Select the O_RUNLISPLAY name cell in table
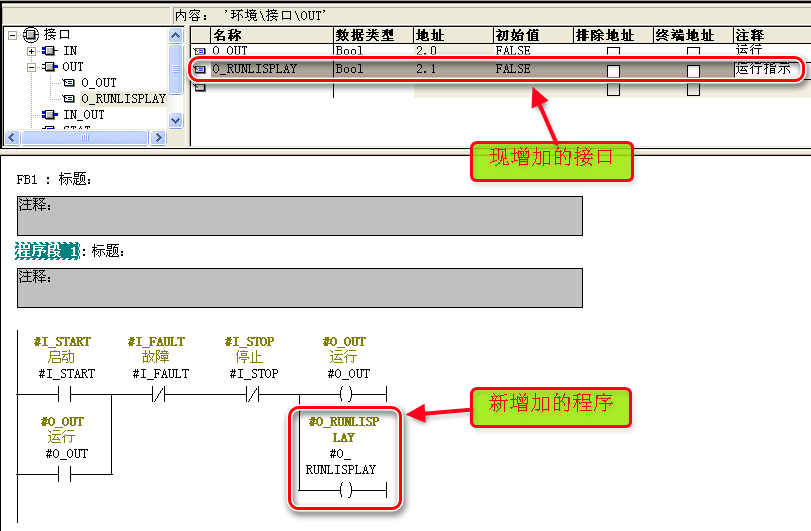811x531 pixels. pyautogui.click(x=272, y=69)
